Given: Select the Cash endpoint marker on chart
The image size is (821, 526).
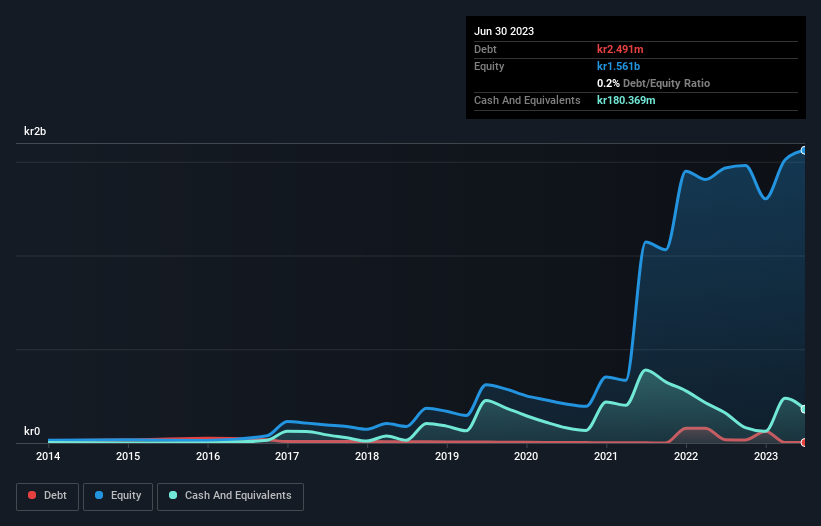Looking at the screenshot, I should pos(804,409).
